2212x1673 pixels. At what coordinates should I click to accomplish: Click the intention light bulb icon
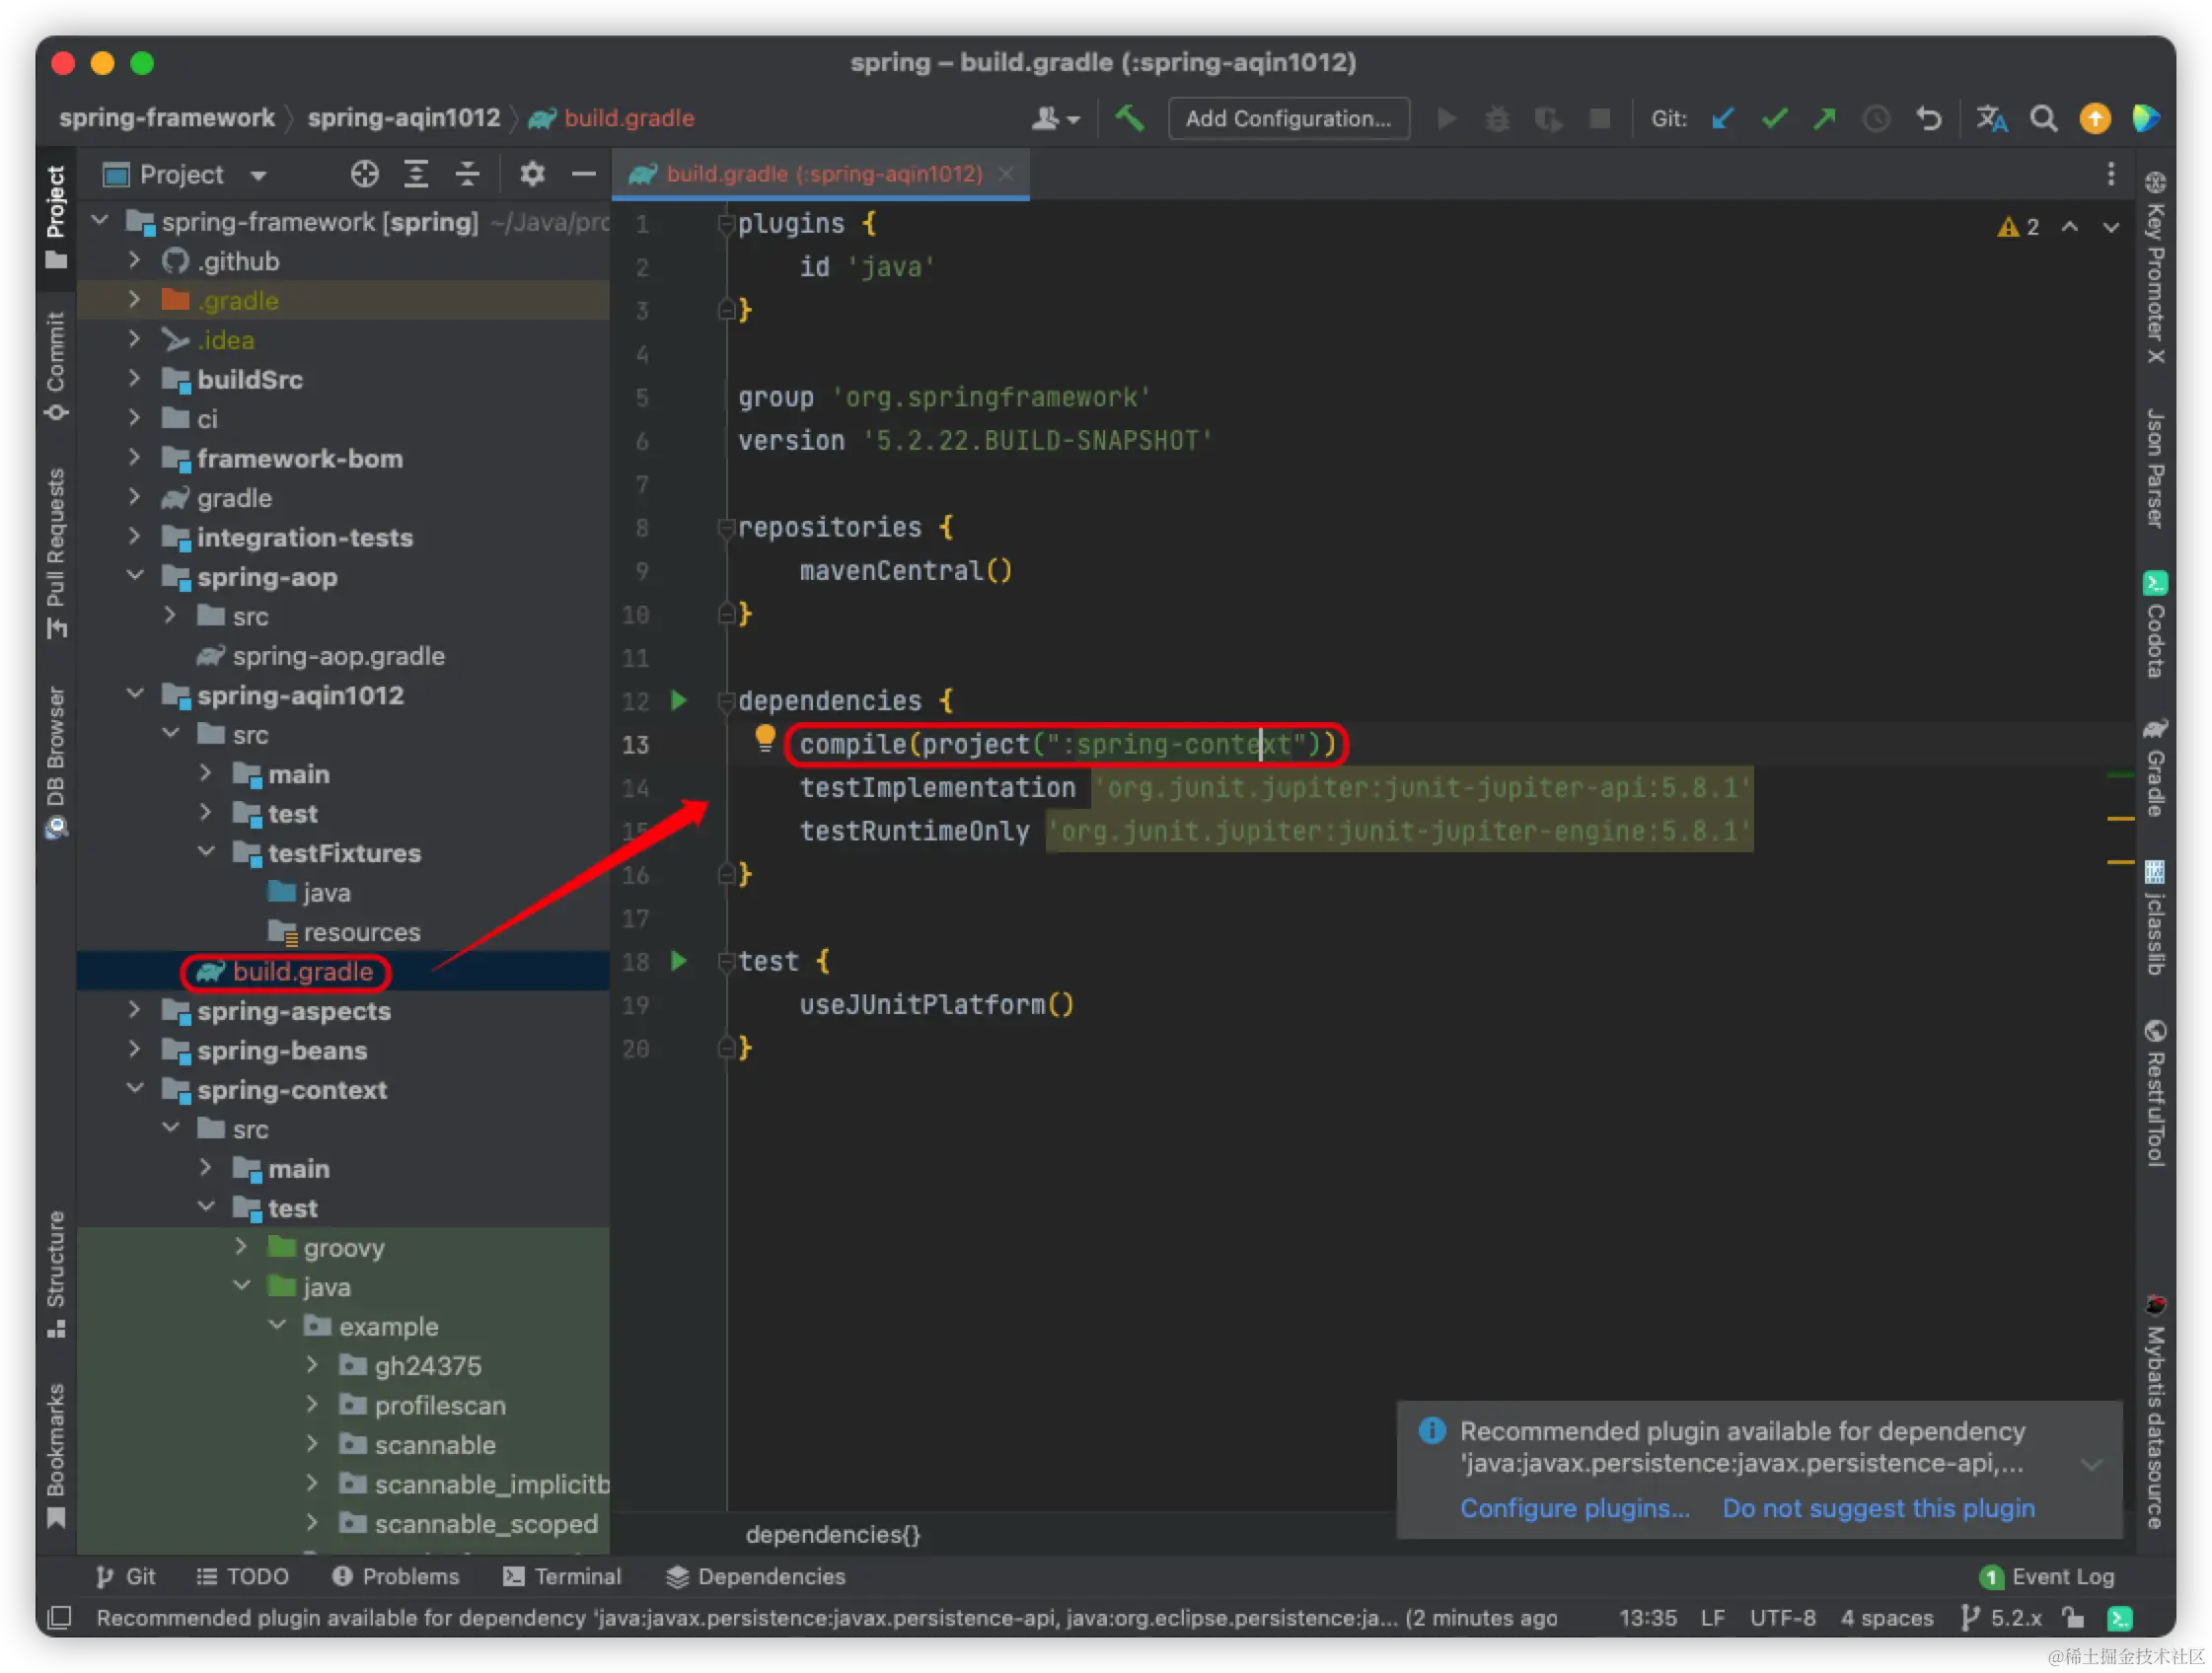pos(765,738)
